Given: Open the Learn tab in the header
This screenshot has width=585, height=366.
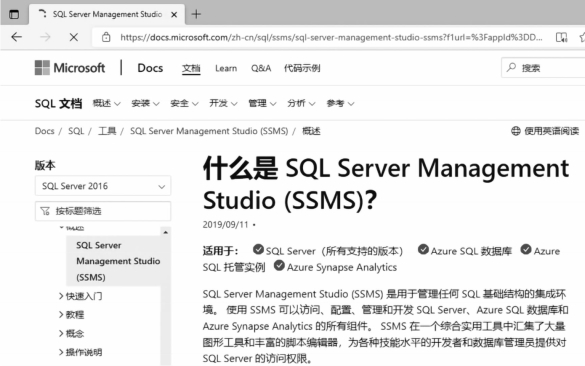Looking at the screenshot, I should pos(226,68).
